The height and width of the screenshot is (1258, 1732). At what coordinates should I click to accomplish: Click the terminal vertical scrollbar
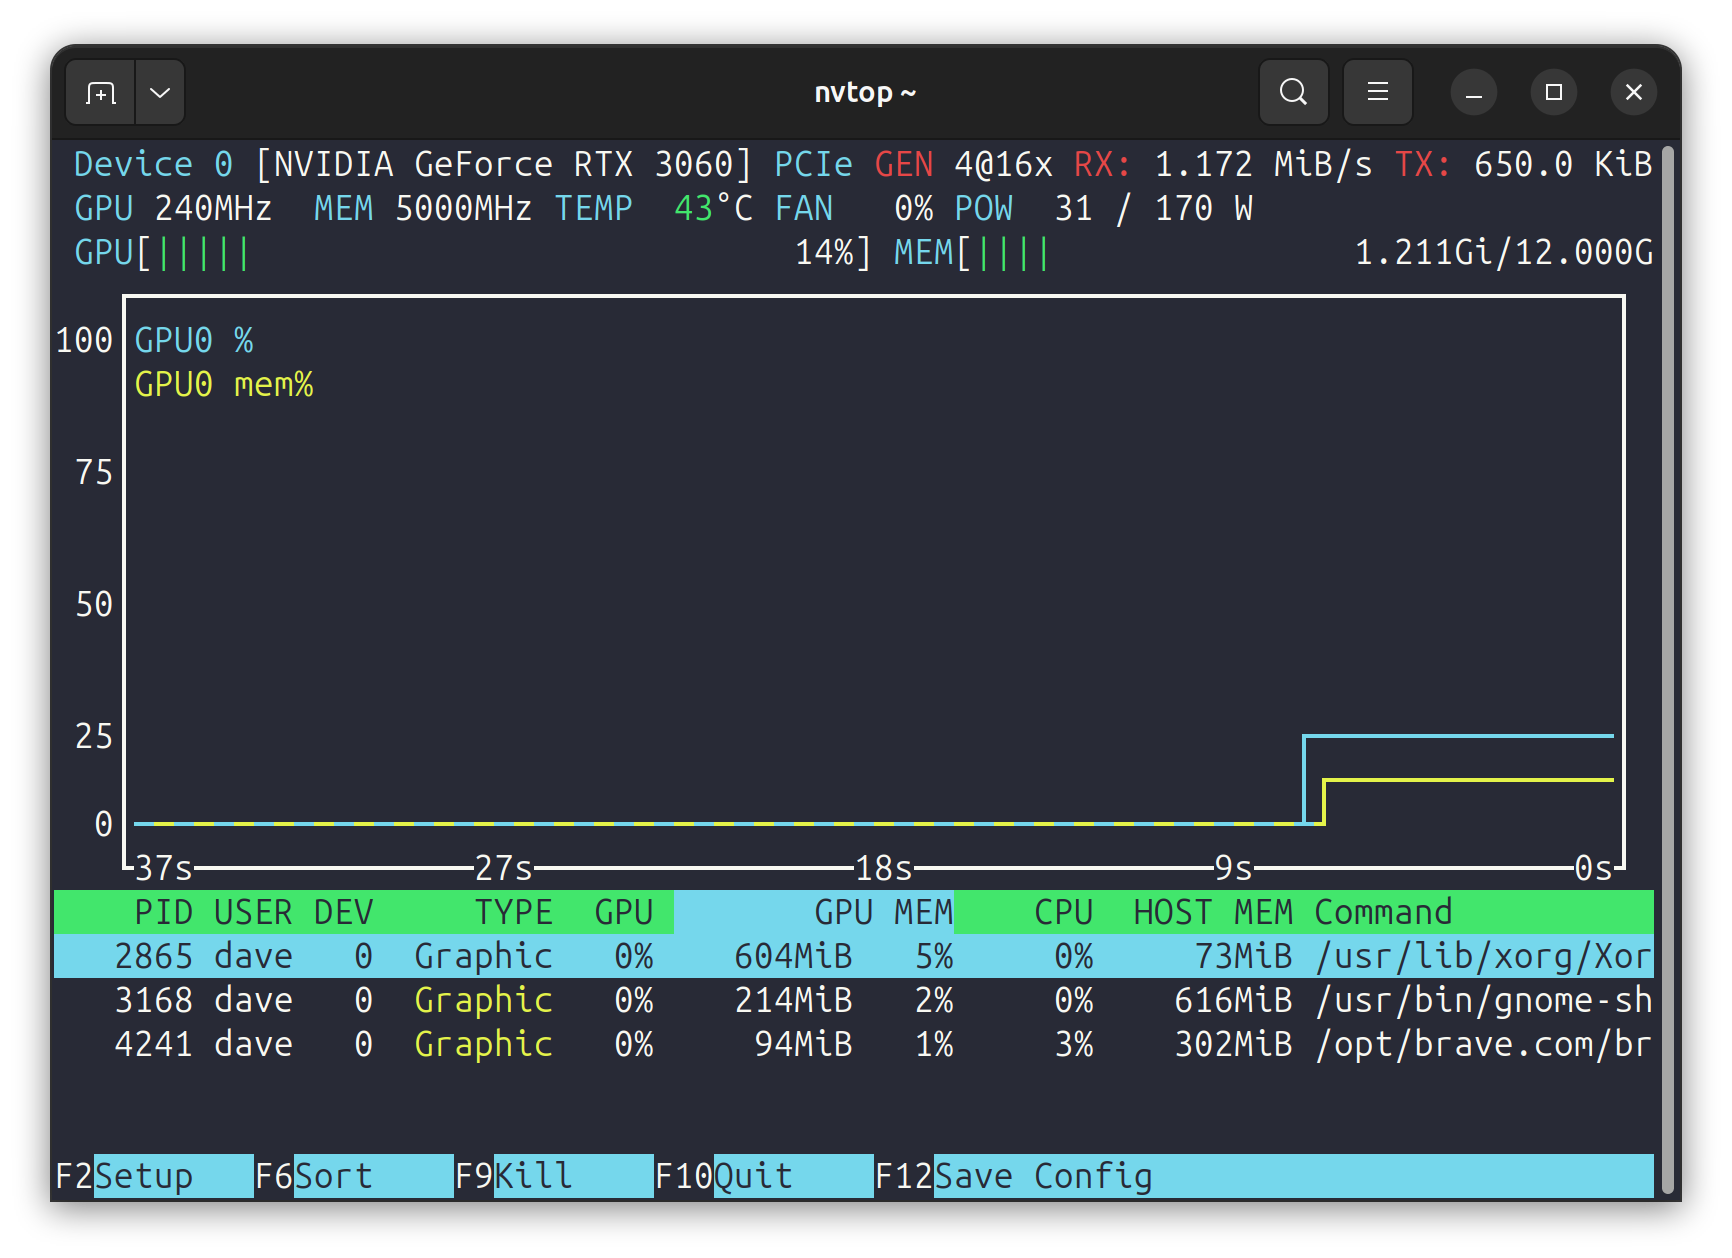[x=1667, y=670]
